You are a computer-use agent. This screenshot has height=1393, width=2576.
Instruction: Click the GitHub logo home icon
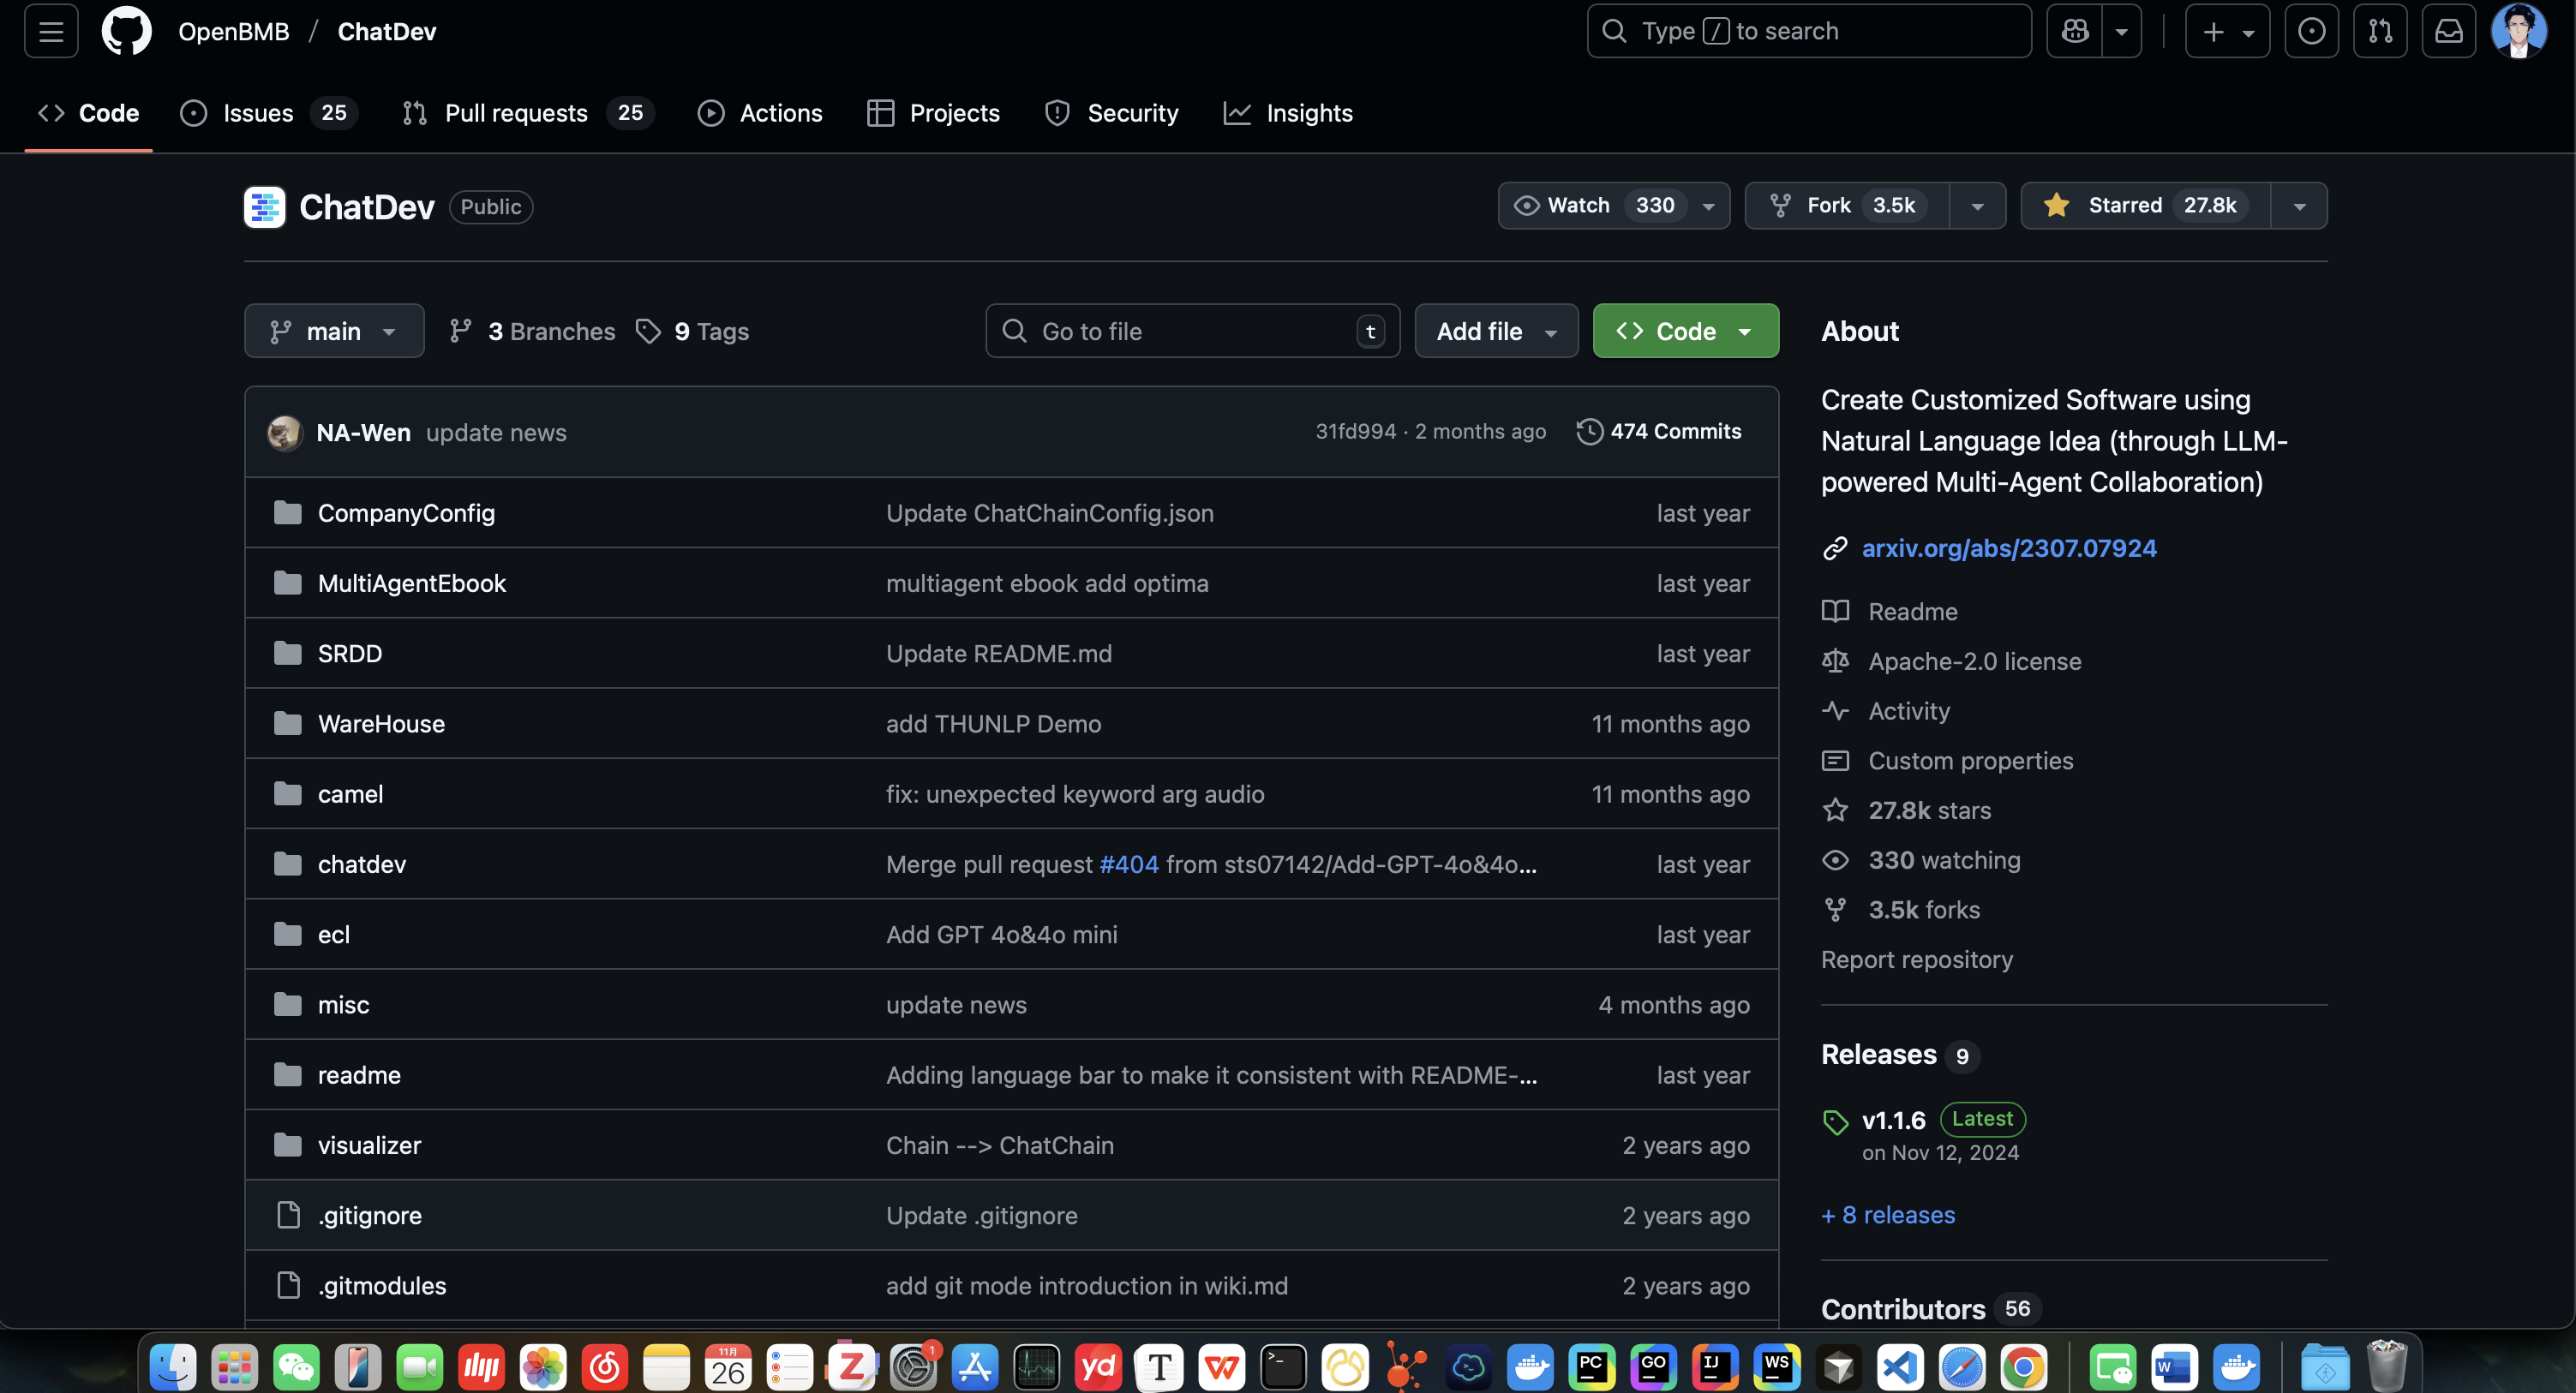(126, 31)
